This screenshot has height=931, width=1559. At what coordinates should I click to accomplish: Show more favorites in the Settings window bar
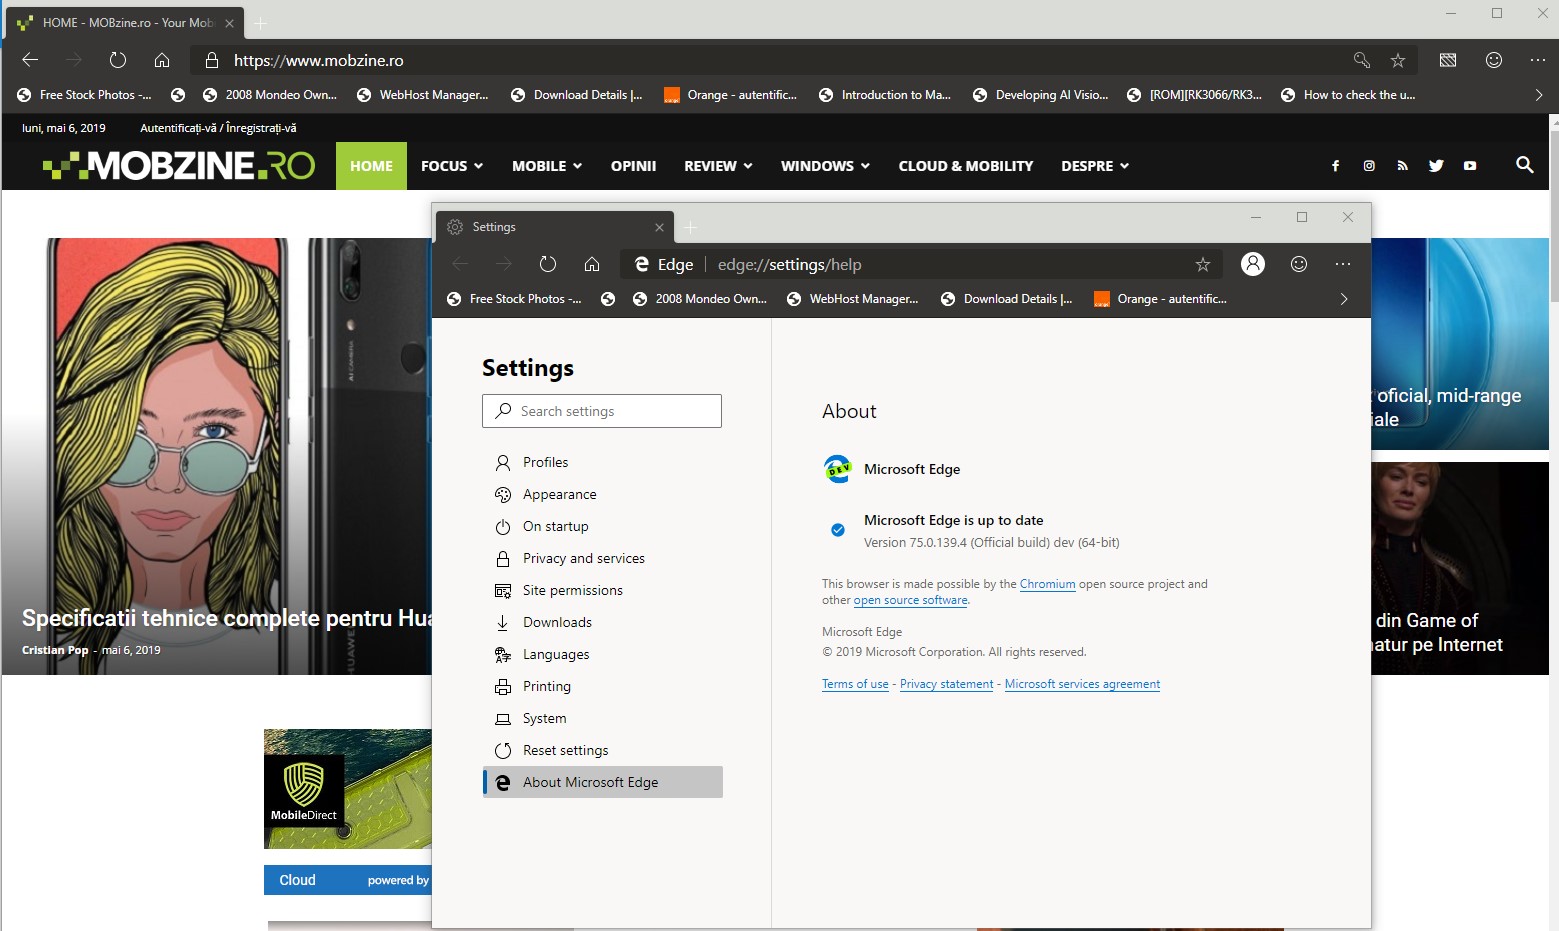point(1344,299)
